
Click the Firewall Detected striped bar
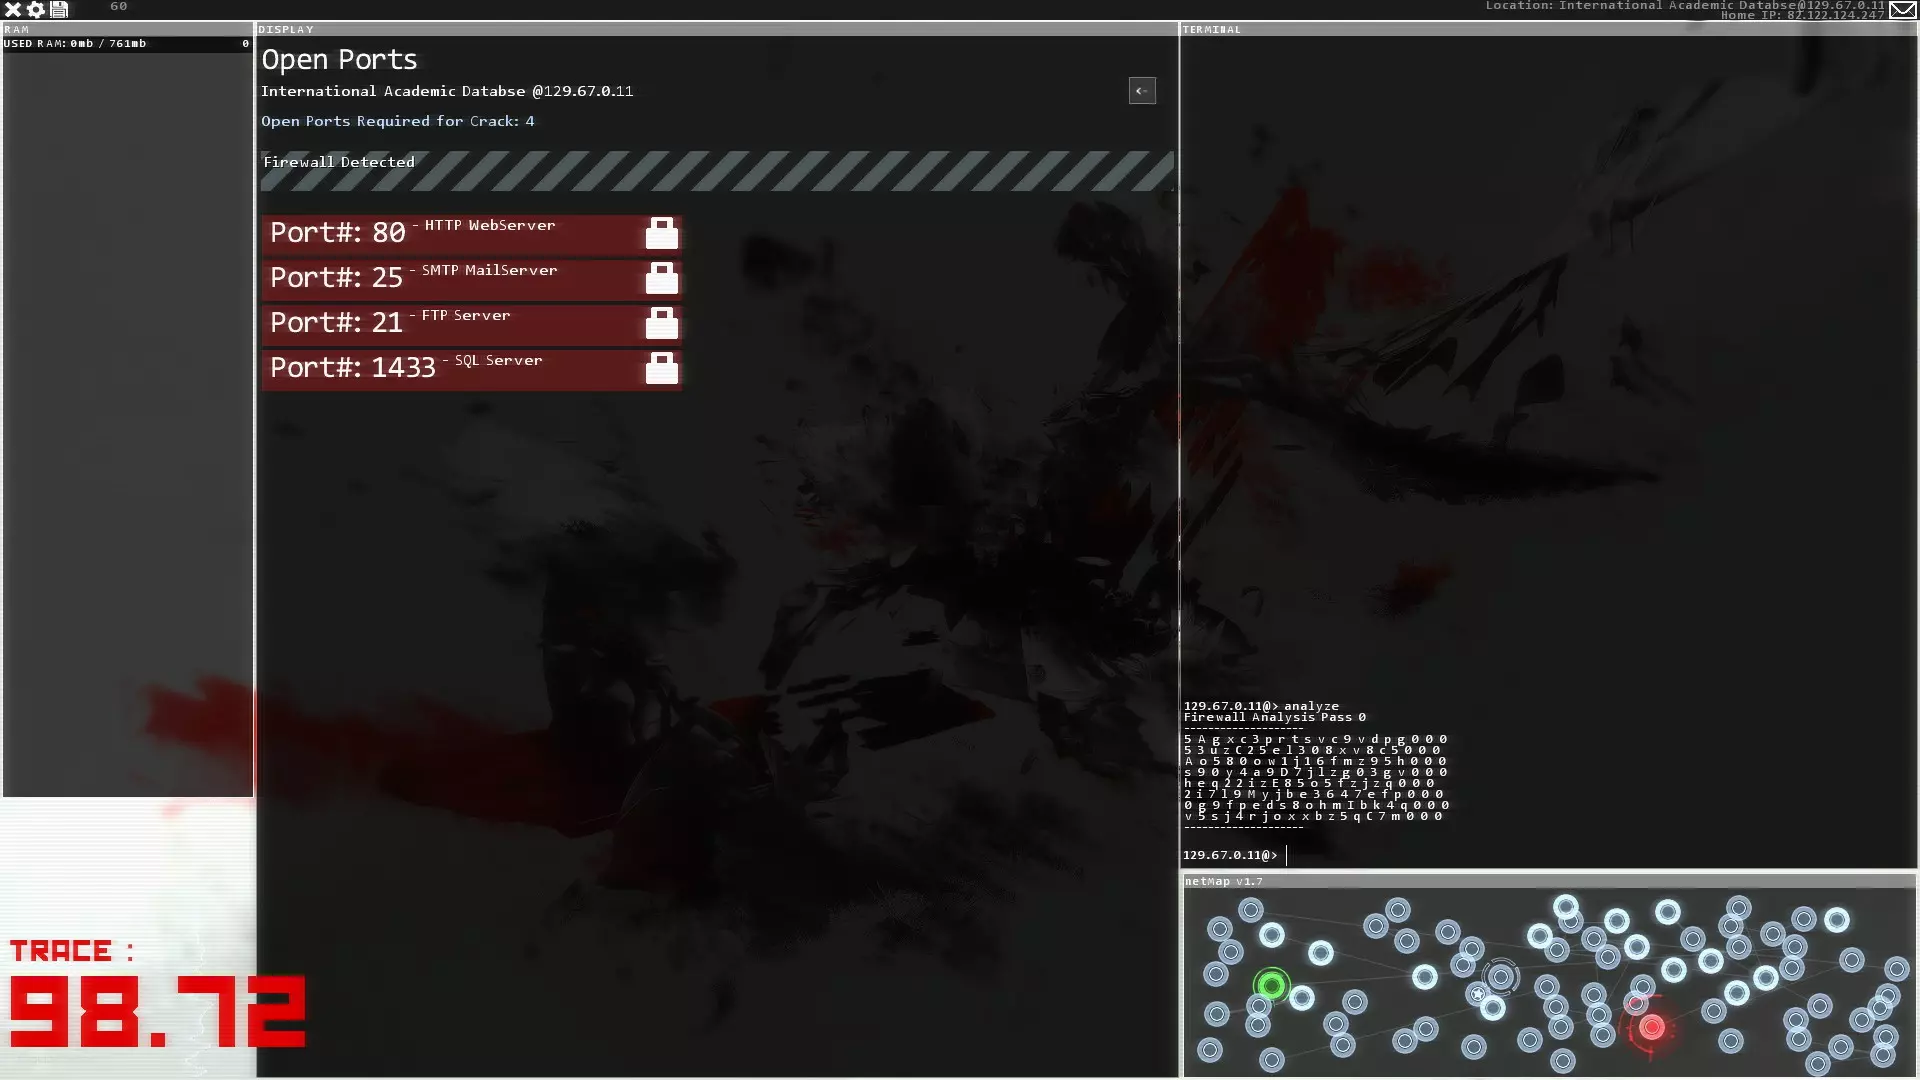(x=716, y=171)
